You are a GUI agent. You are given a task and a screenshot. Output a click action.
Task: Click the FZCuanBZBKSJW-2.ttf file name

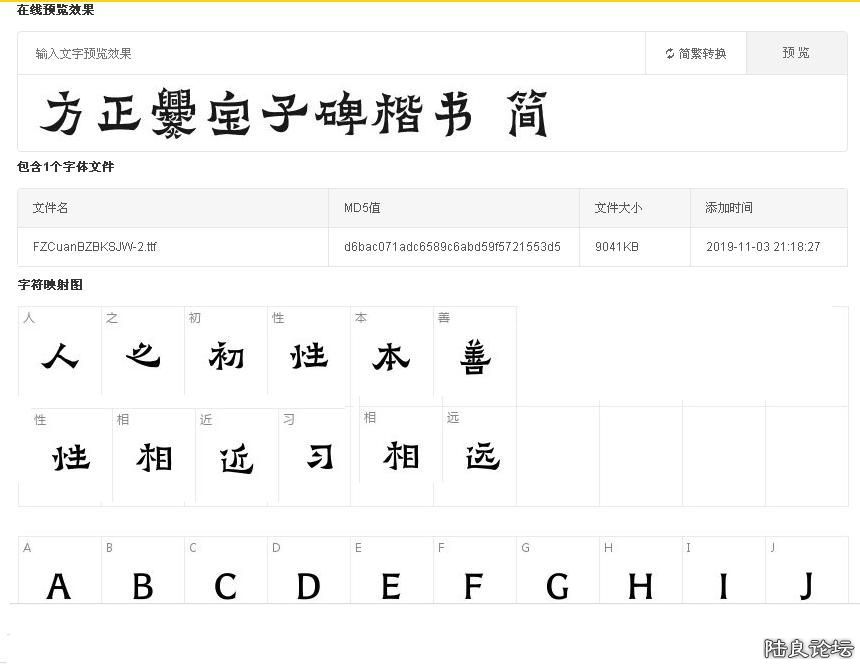[x=94, y=247]
